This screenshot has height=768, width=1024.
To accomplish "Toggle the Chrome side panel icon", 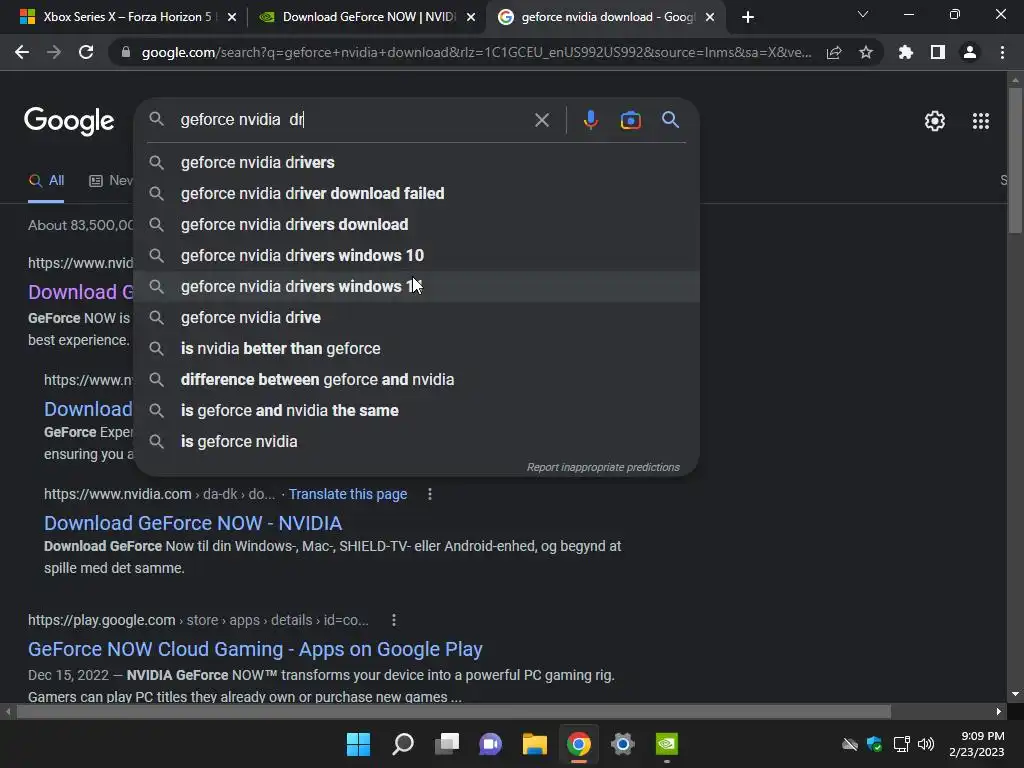I will [x=938, y=52].
